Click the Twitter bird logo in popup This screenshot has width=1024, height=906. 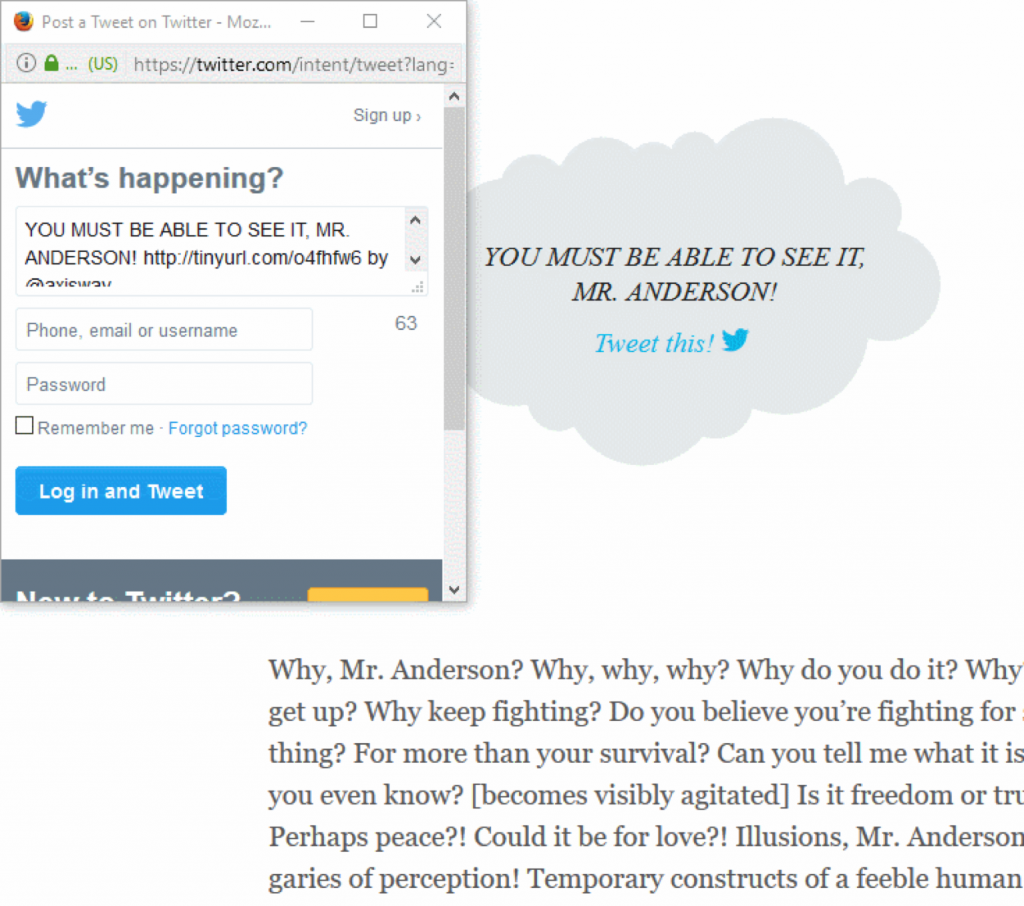(x=31, y=114)
